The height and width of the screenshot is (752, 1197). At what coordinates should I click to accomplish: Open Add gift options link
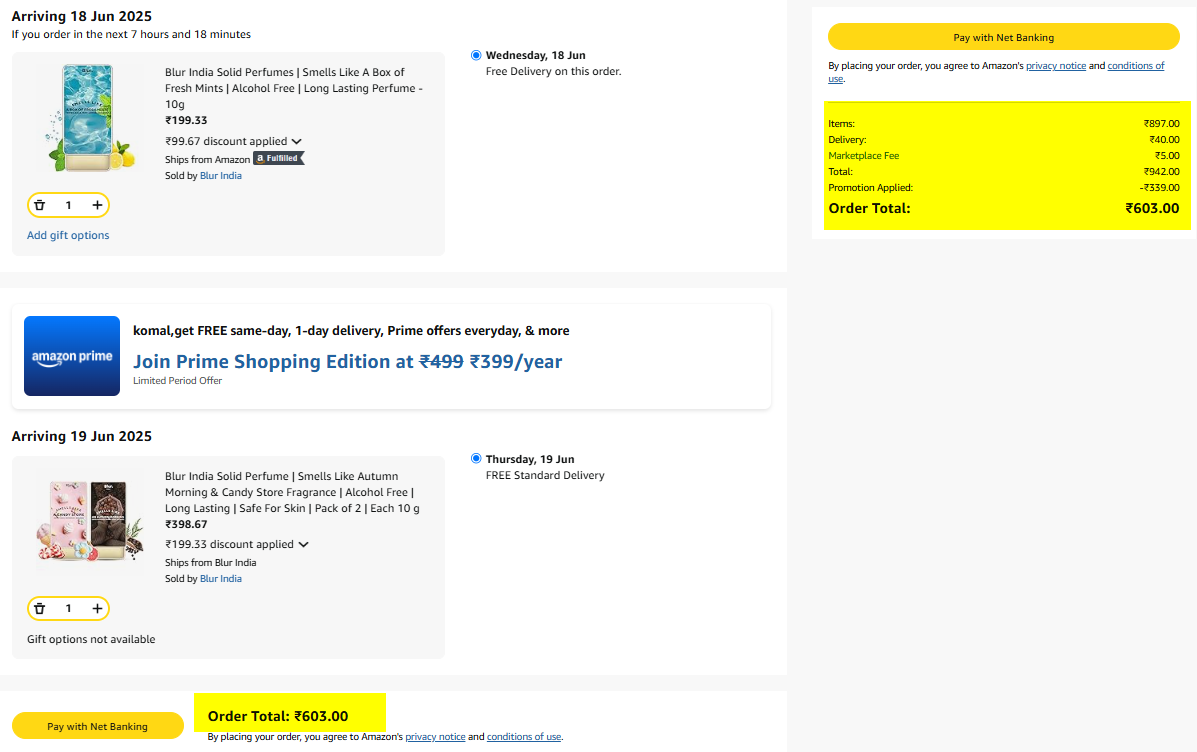(x=68, y=235)
